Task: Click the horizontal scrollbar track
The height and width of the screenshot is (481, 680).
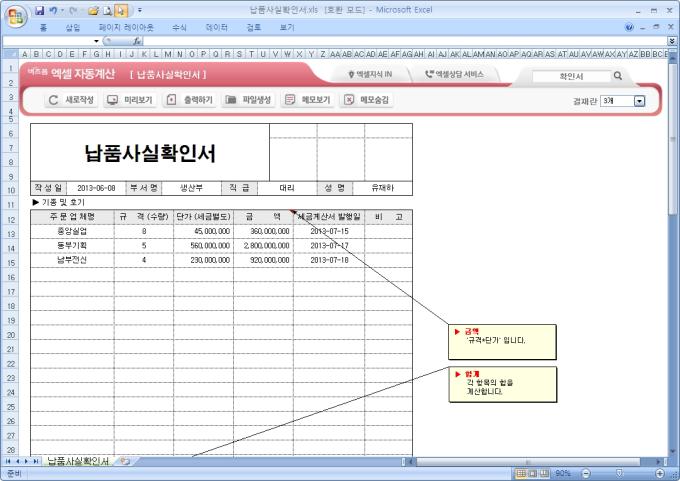Action: click(536, 461)
